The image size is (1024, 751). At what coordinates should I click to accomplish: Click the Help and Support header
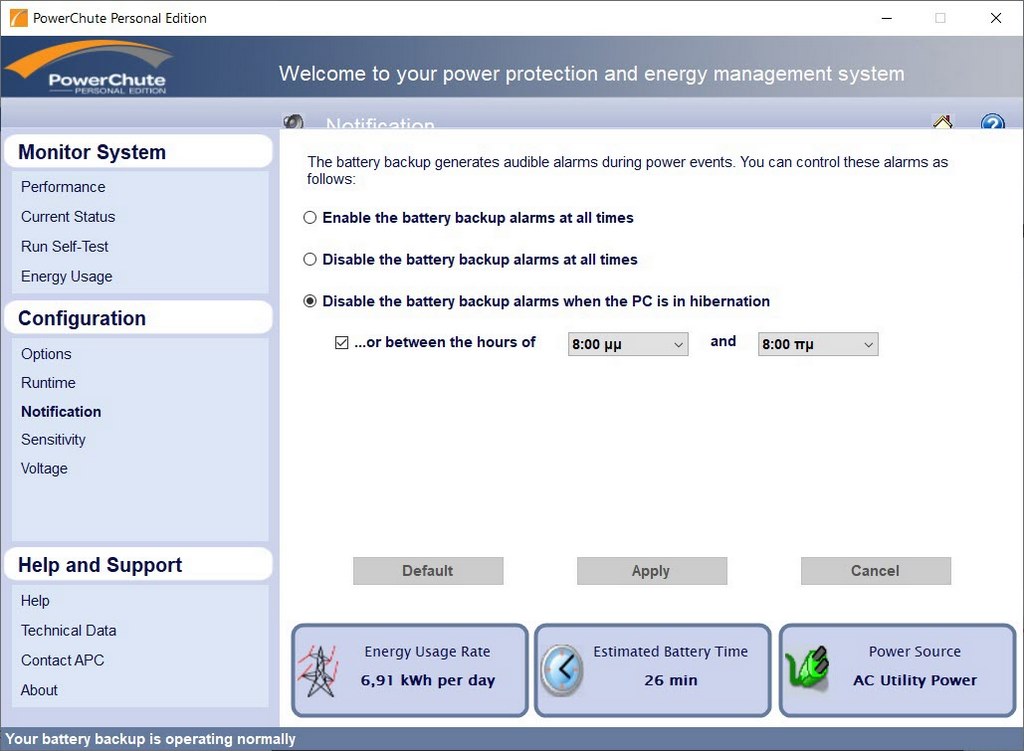(x=138, y=565)
